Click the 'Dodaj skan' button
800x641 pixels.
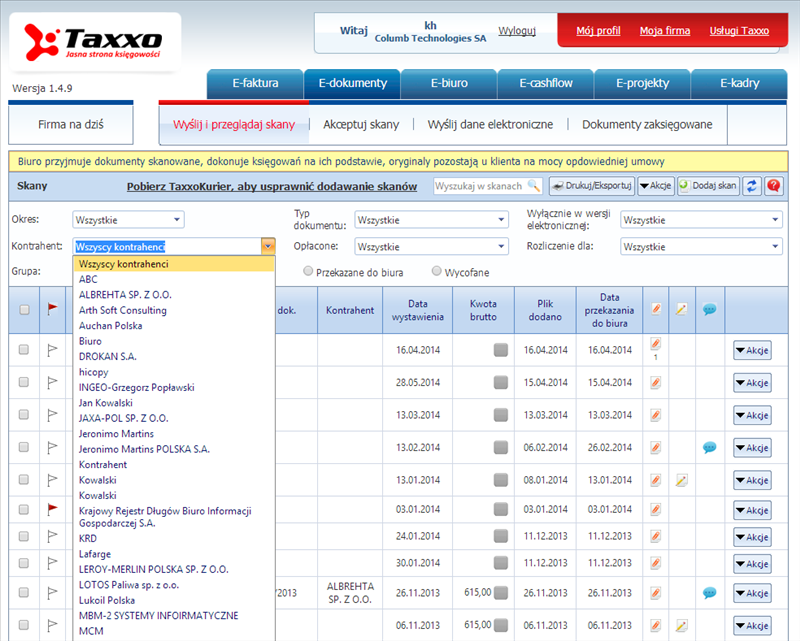pos(708,186)
